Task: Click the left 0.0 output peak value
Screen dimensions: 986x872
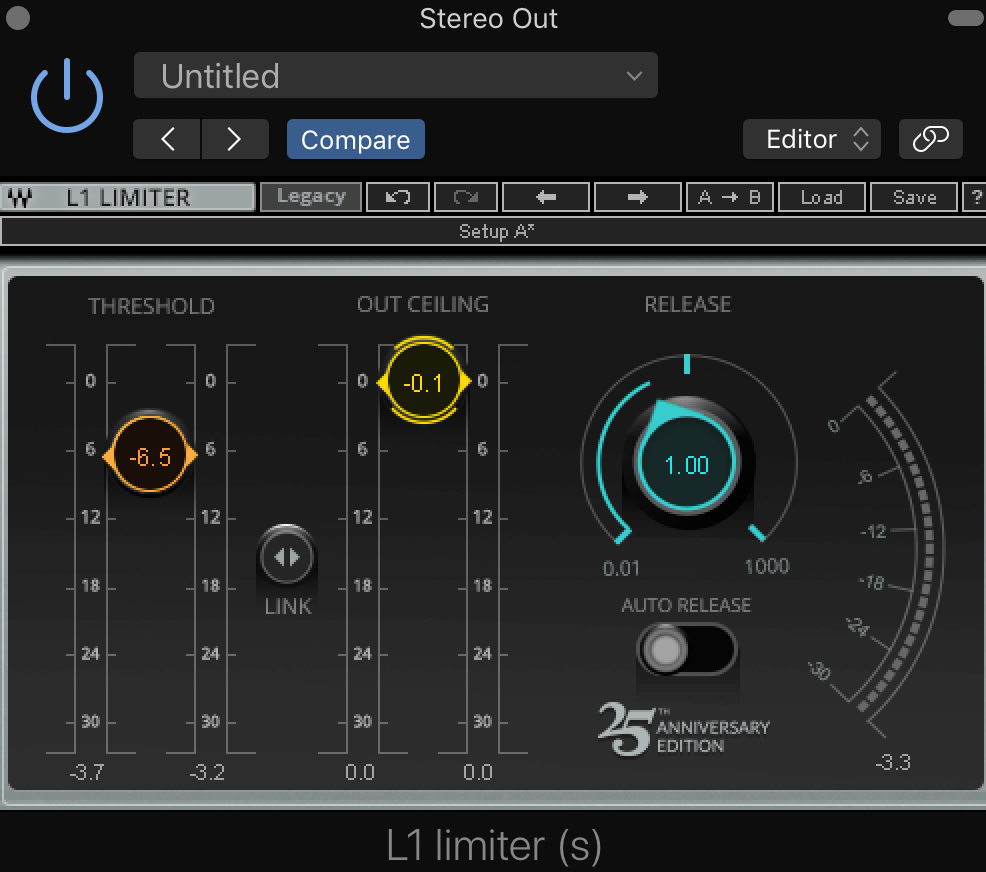Action: click(x=360, y=771)
